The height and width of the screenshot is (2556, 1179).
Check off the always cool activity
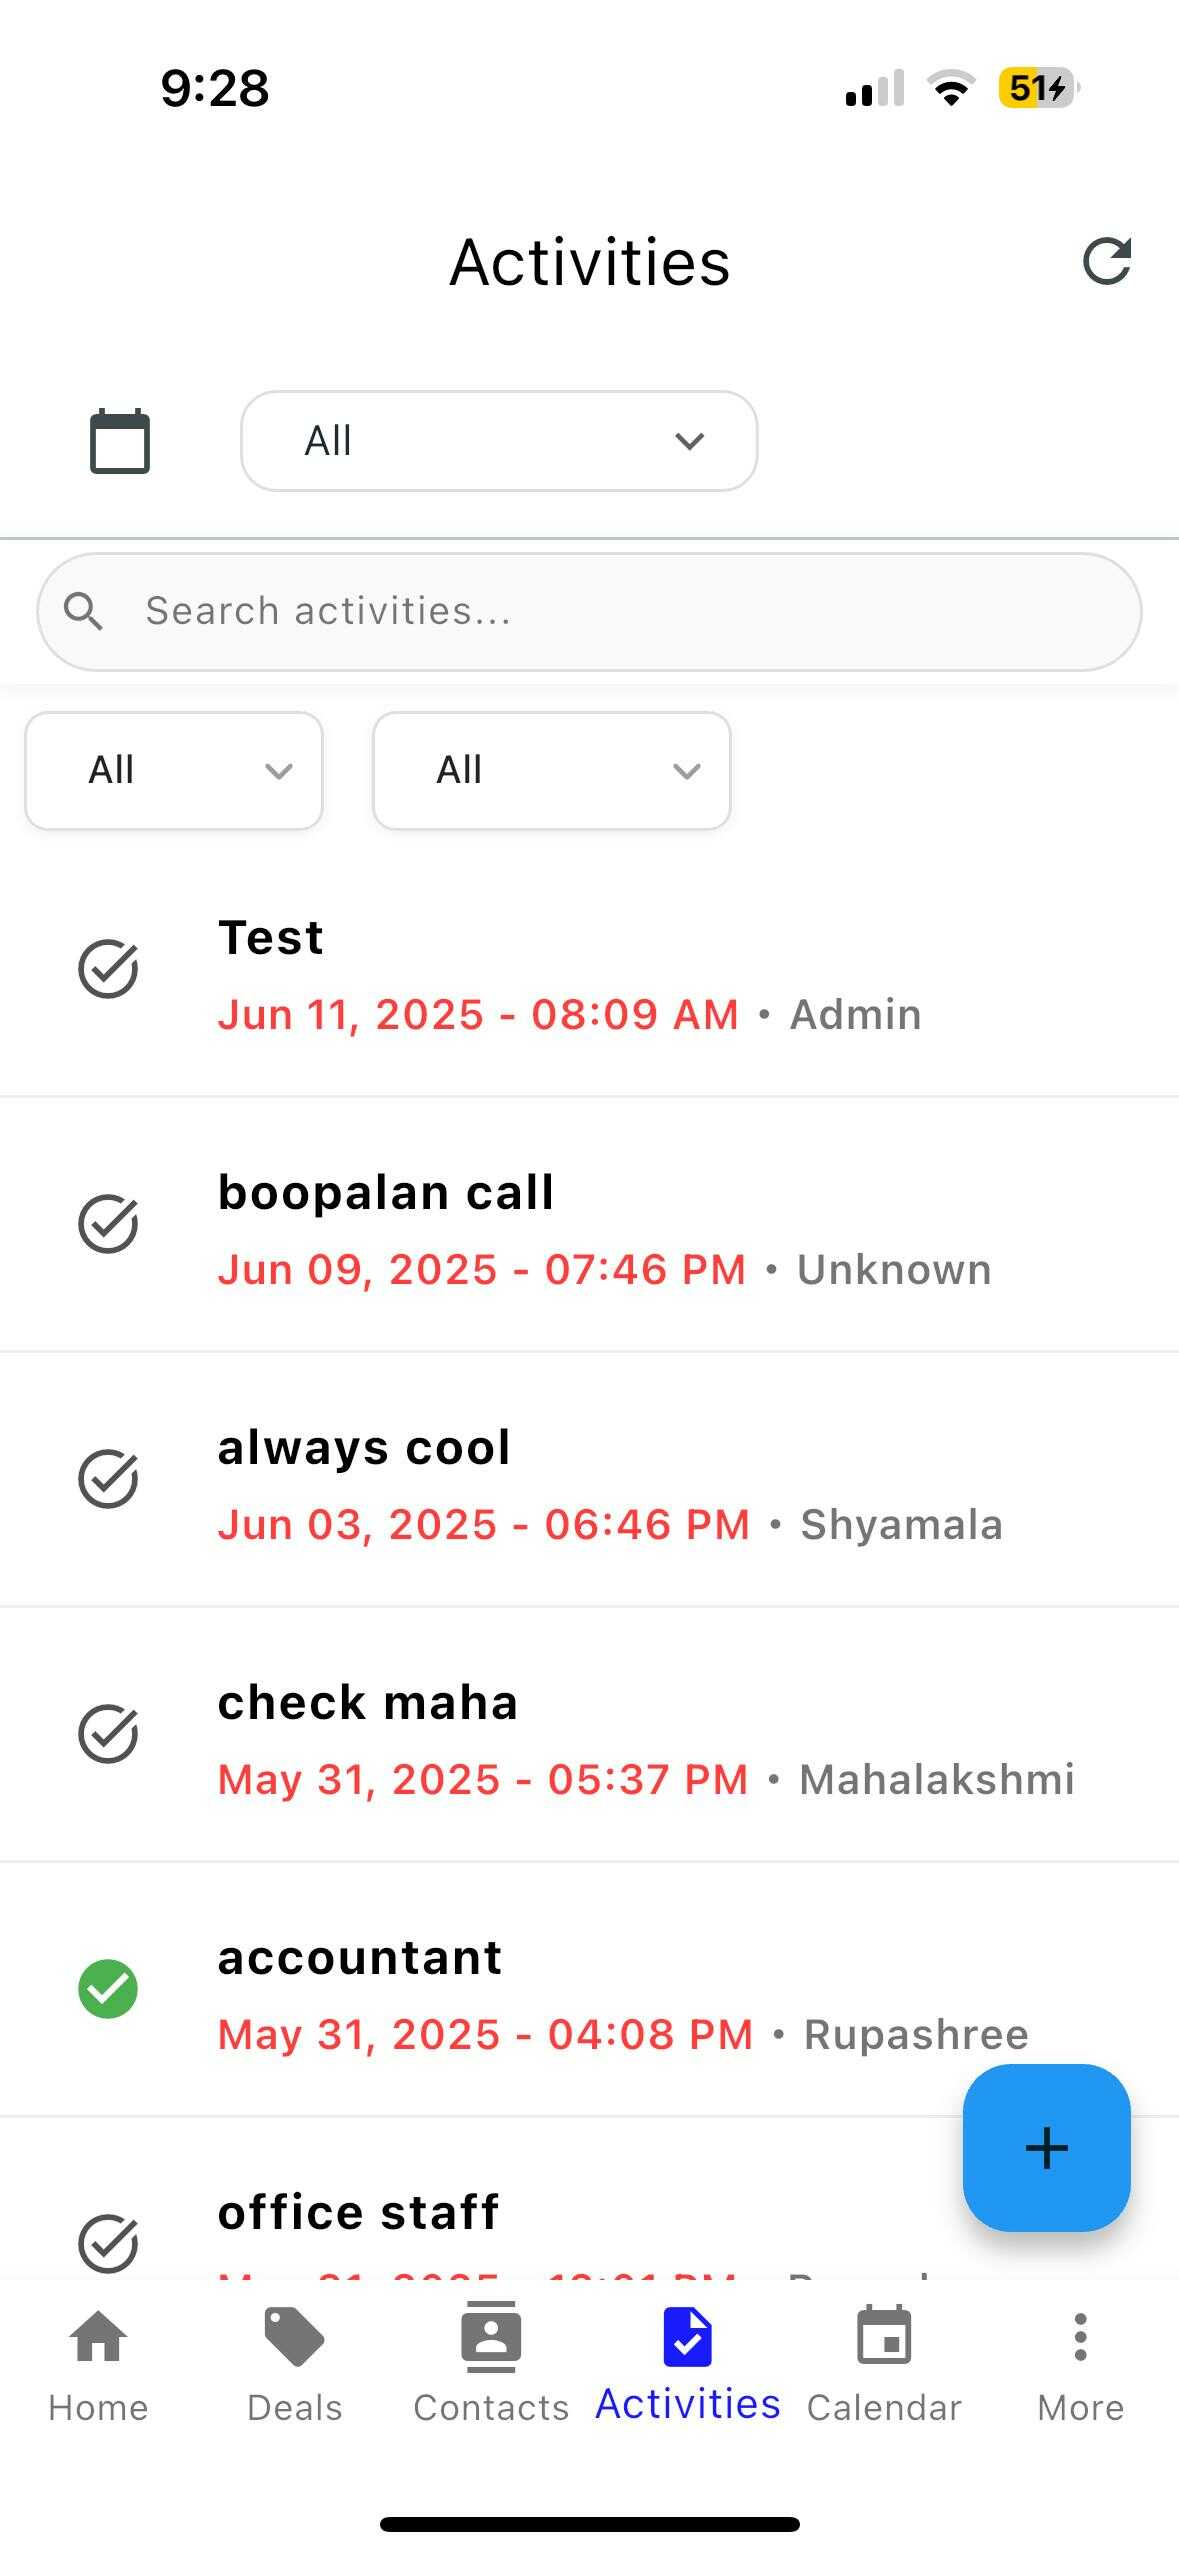point(108,1479)
